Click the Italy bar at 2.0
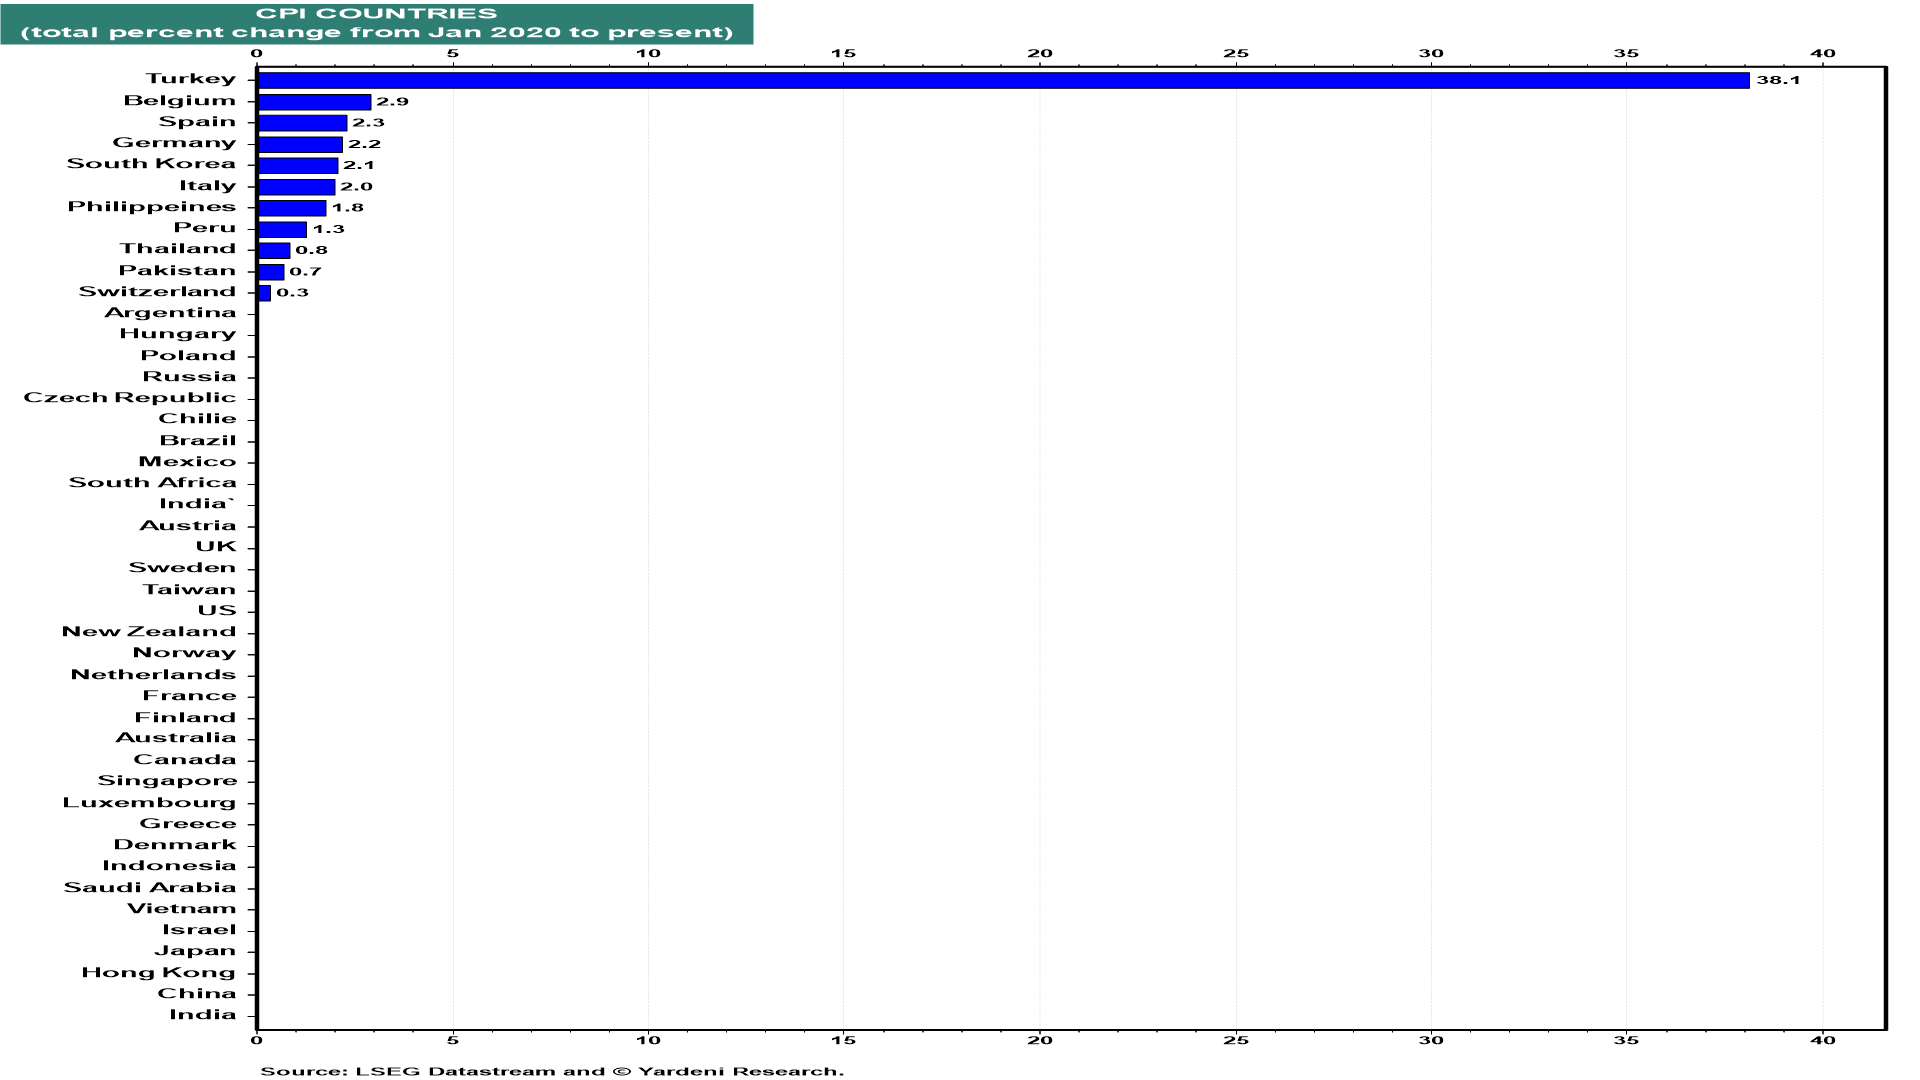Screen dimensions: 1920x1080 296,187
